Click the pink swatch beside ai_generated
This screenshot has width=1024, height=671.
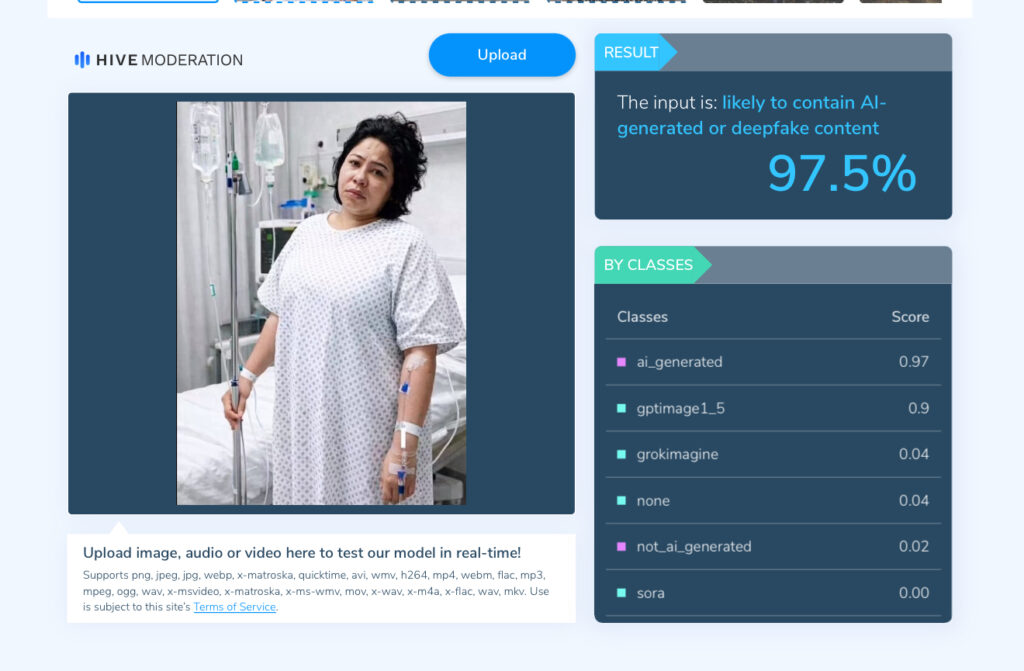pyautogui.click(x=622, y=362)
